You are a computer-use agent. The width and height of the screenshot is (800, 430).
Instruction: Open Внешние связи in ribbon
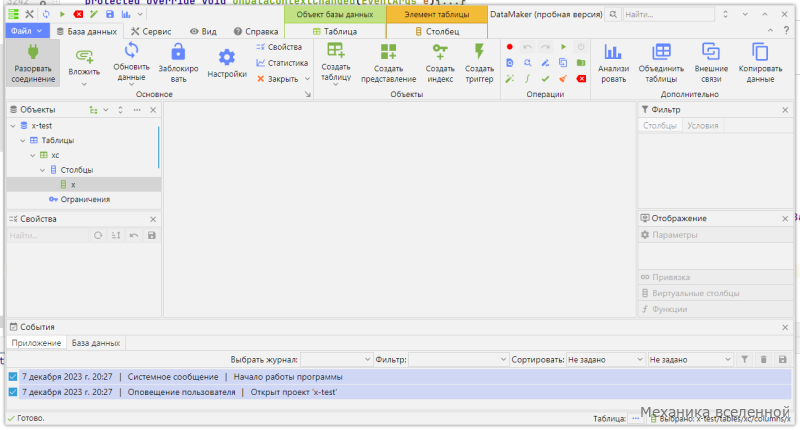pos(711,63)
